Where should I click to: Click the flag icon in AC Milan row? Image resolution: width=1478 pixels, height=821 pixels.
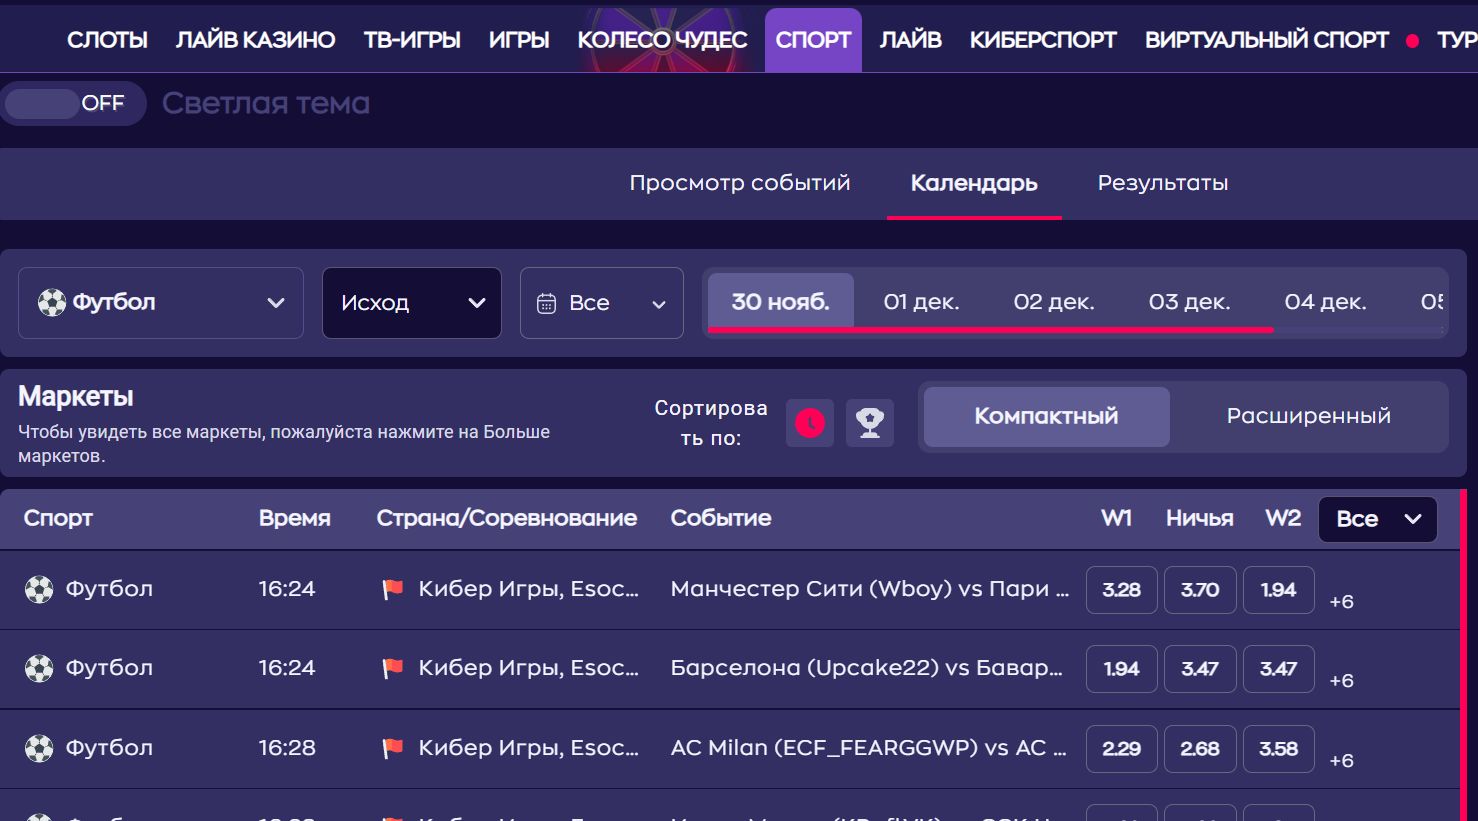point(393,748)
